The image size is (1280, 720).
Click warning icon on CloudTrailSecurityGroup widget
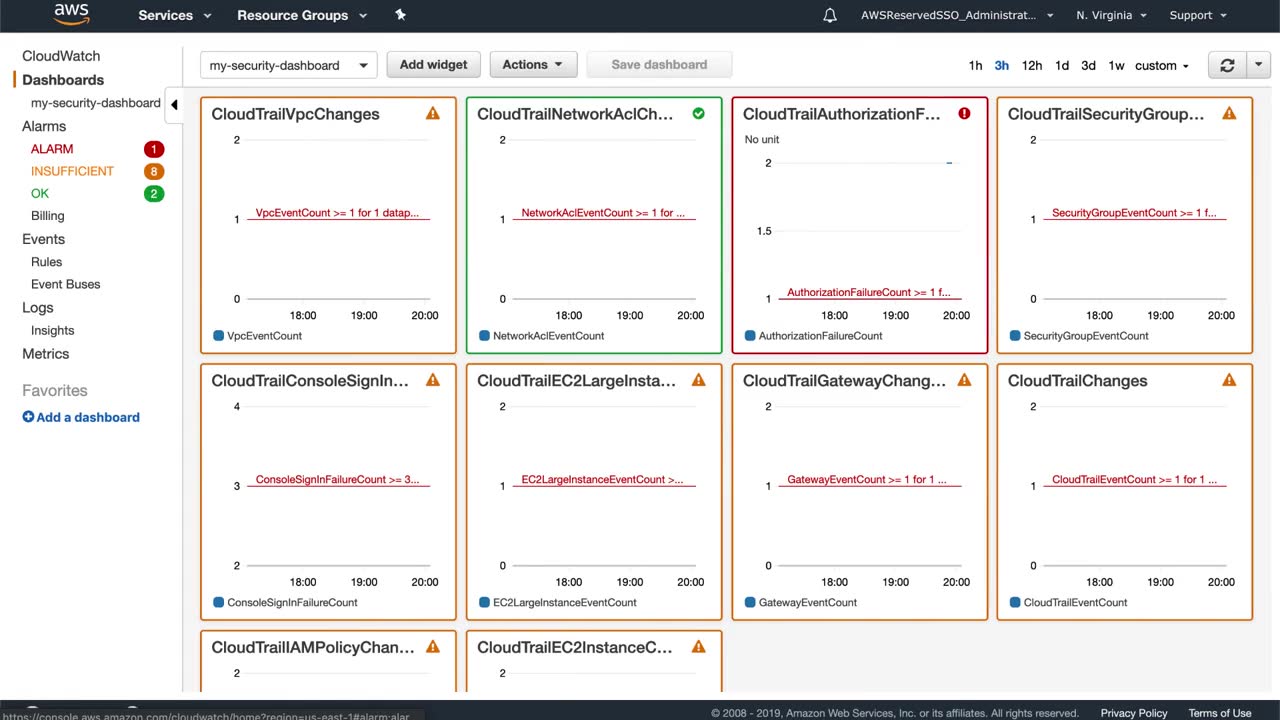(x=1229, y=114)
